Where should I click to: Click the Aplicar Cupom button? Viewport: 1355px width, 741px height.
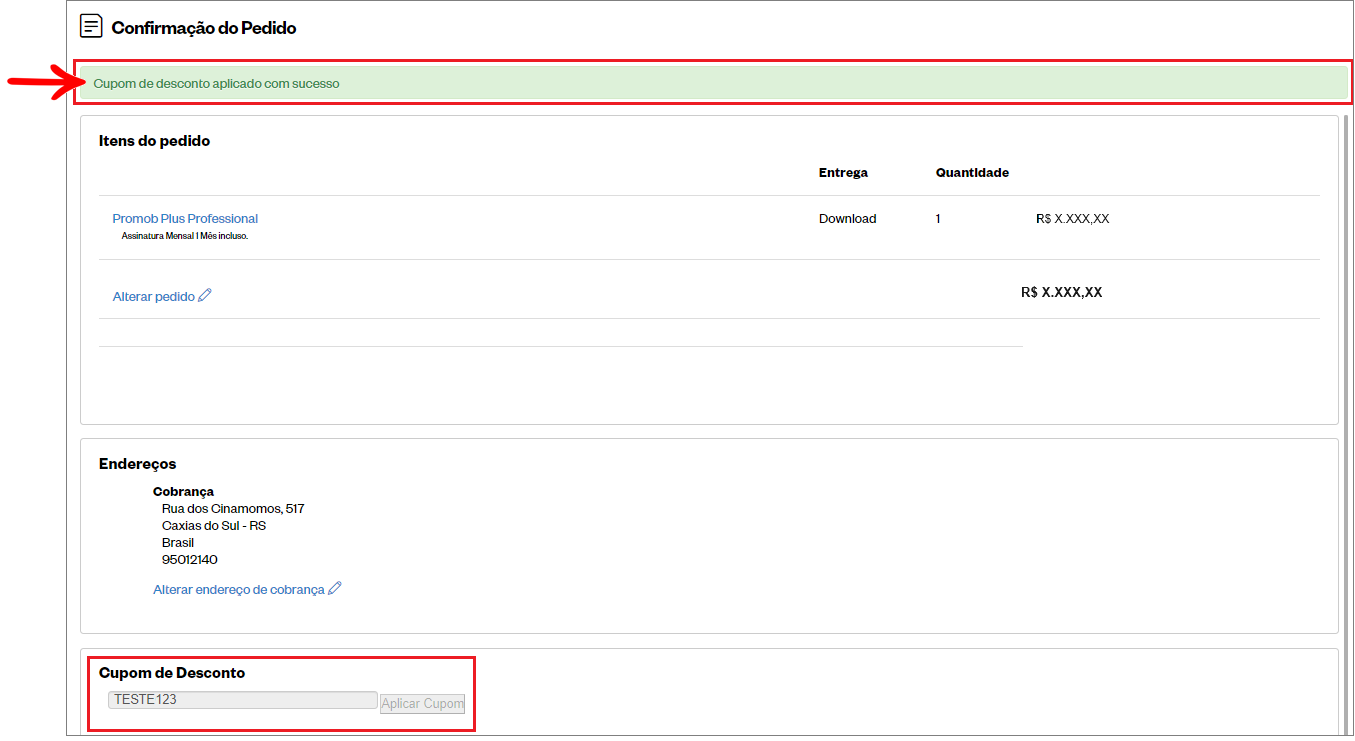coord(423,703)
